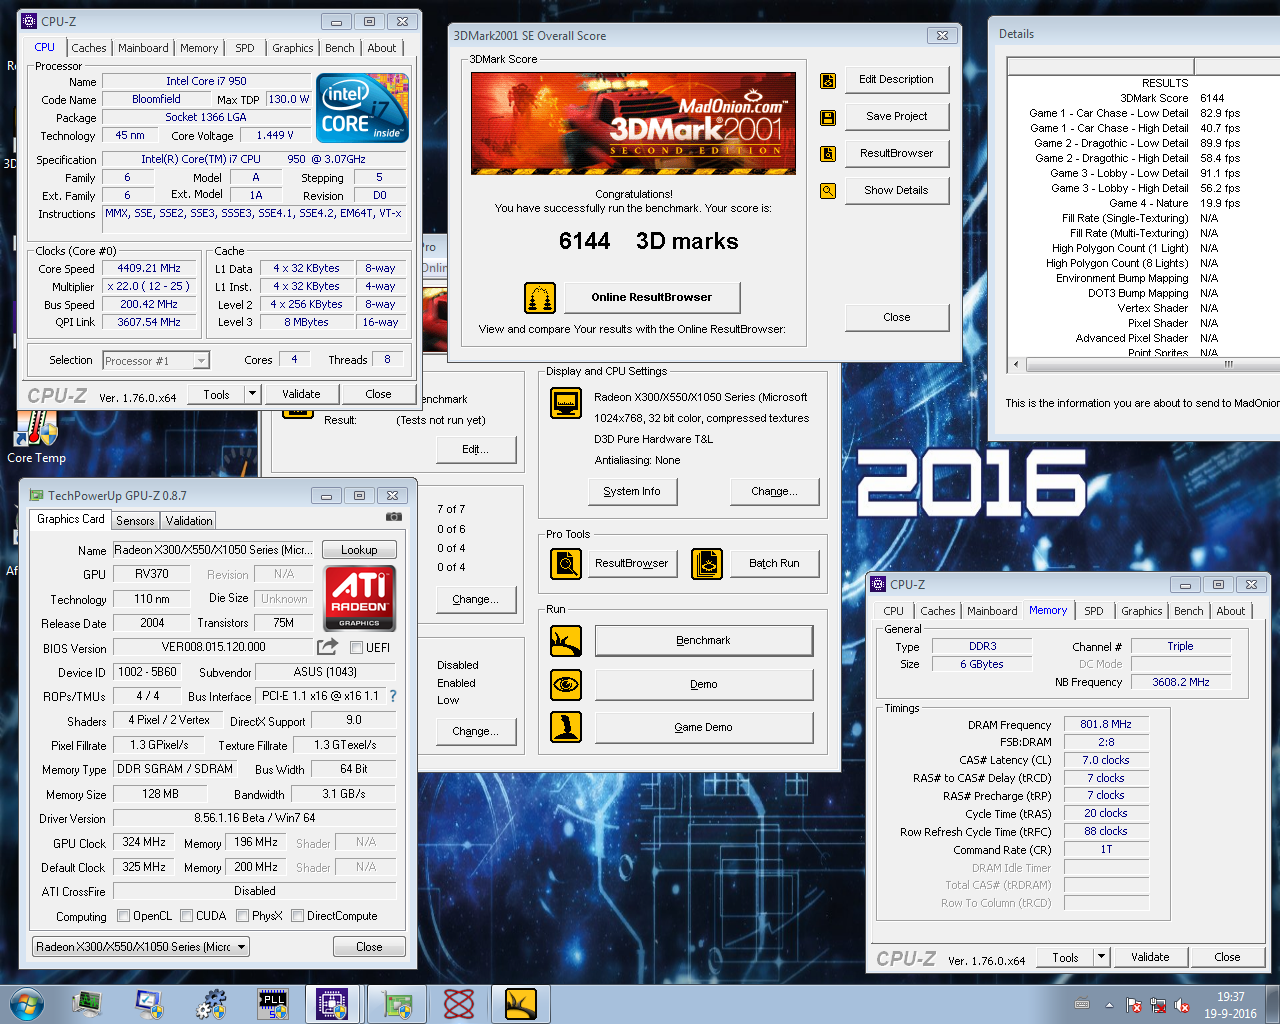This screenshot has width=1280, height=1024.
Task: Click the 3DMark2001 taskbar icon
Action: pos(521,1004)
